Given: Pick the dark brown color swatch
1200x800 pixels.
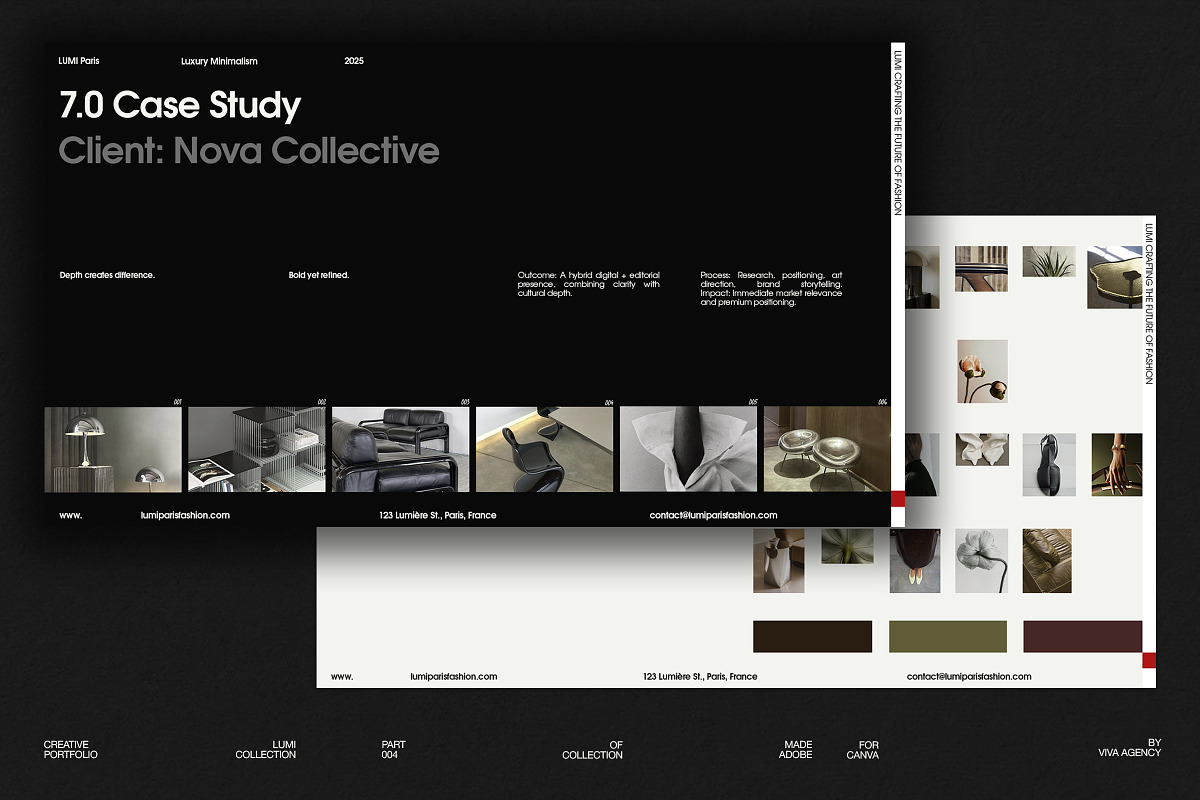Looking at the screenshot, I should (812, 636).
